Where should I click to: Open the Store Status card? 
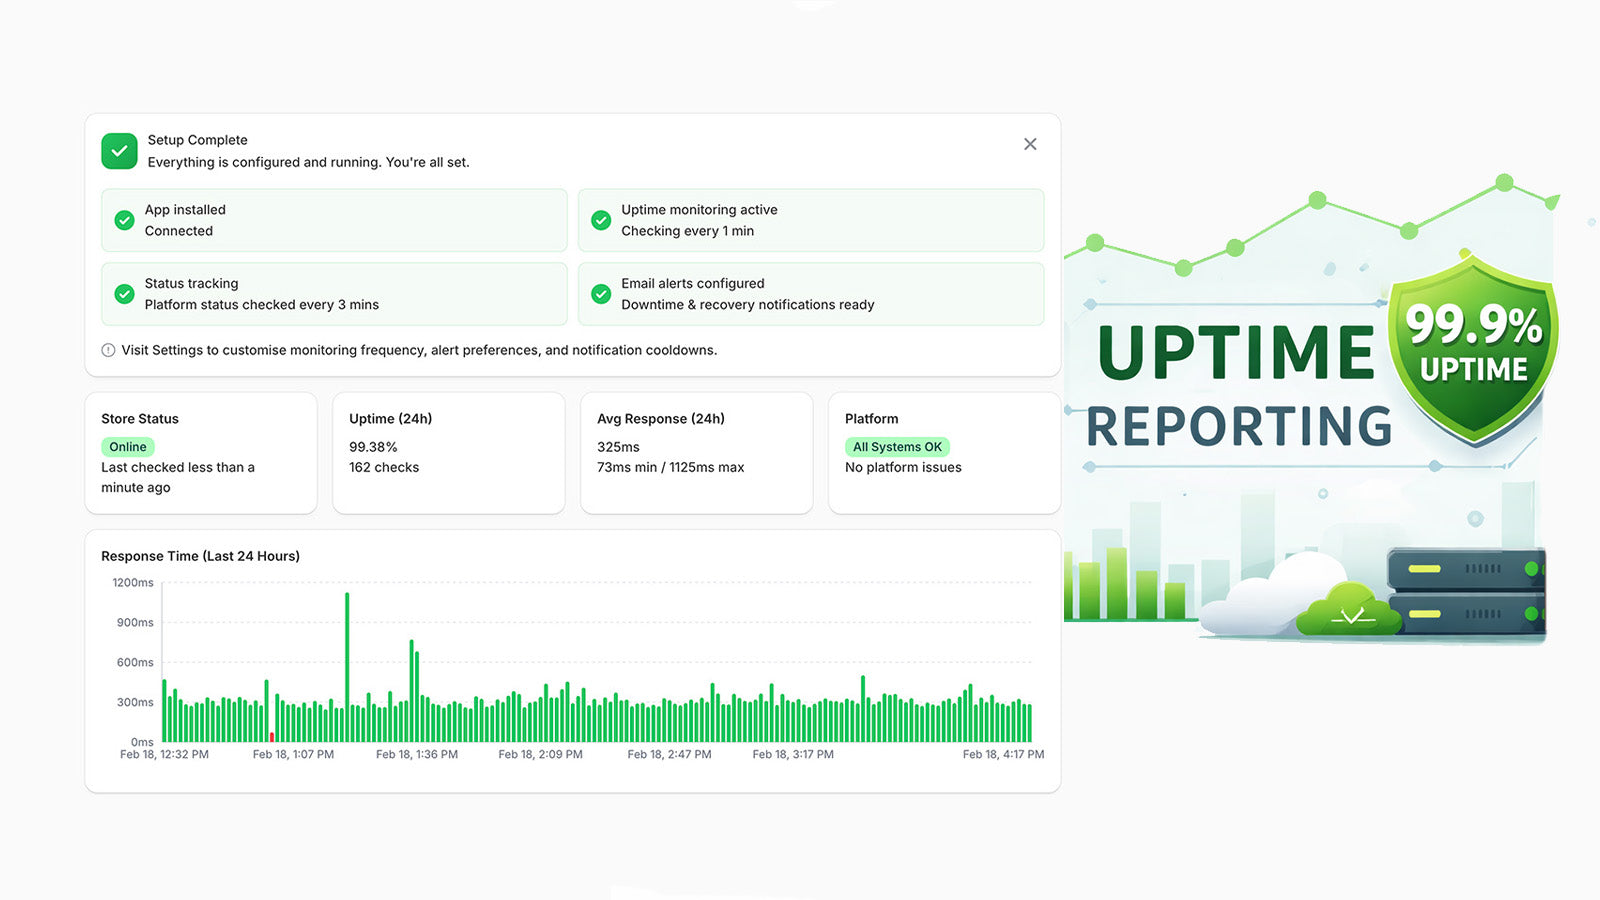click(201, 453)
